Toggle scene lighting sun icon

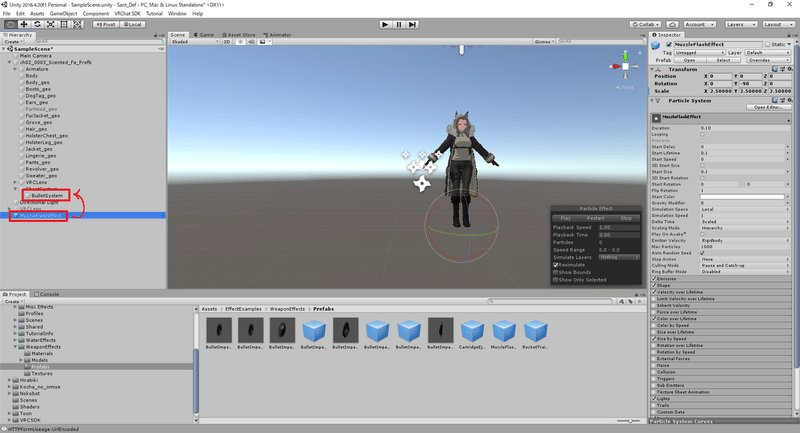tap(240, 42)
